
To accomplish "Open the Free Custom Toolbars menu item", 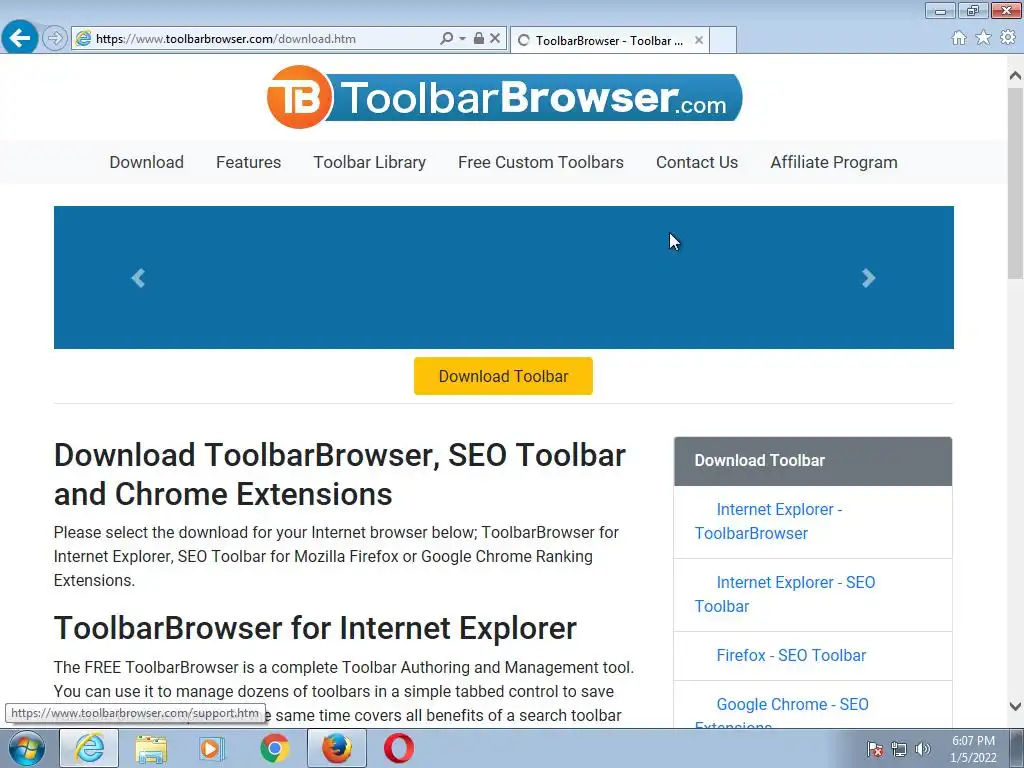I will (x=541, y=162).
